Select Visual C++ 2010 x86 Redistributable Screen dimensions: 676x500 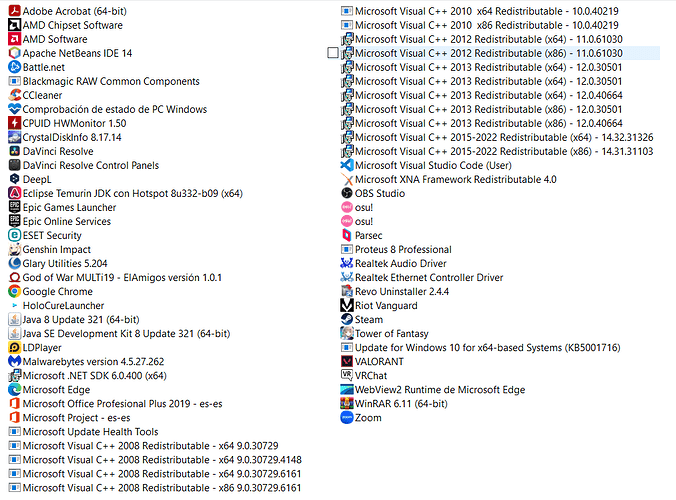pyautogui.click(x=480, y=25)
